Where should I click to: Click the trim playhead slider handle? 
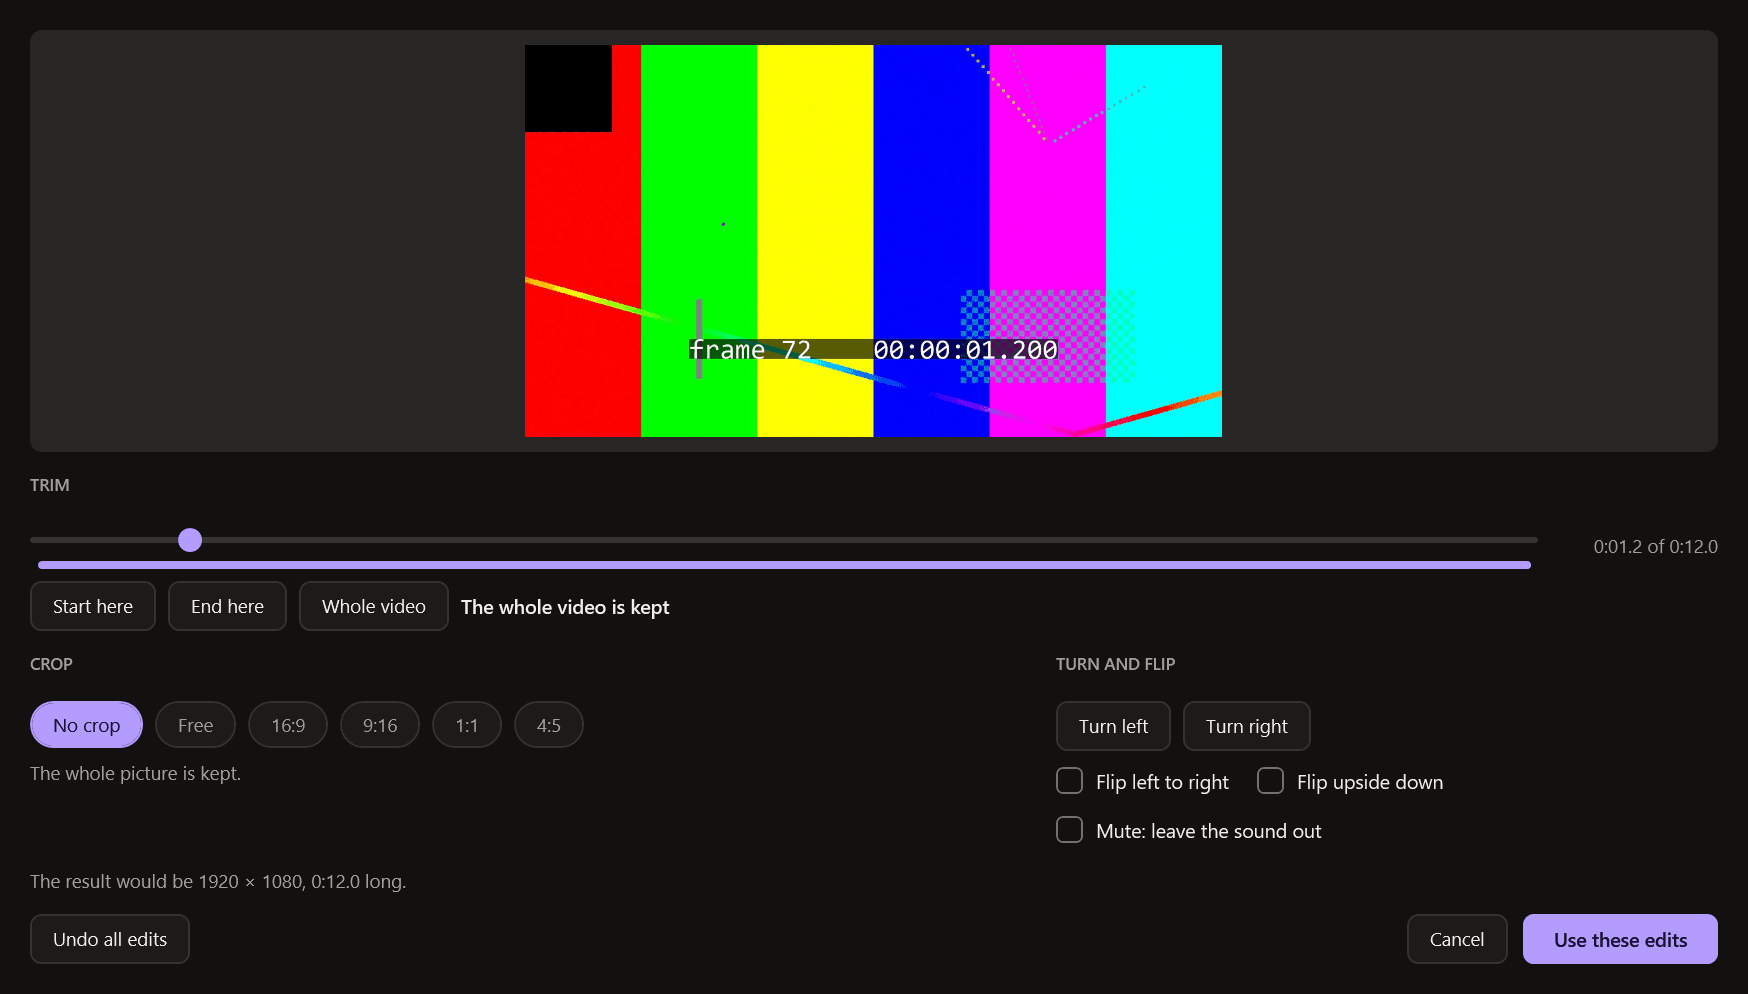190,540
